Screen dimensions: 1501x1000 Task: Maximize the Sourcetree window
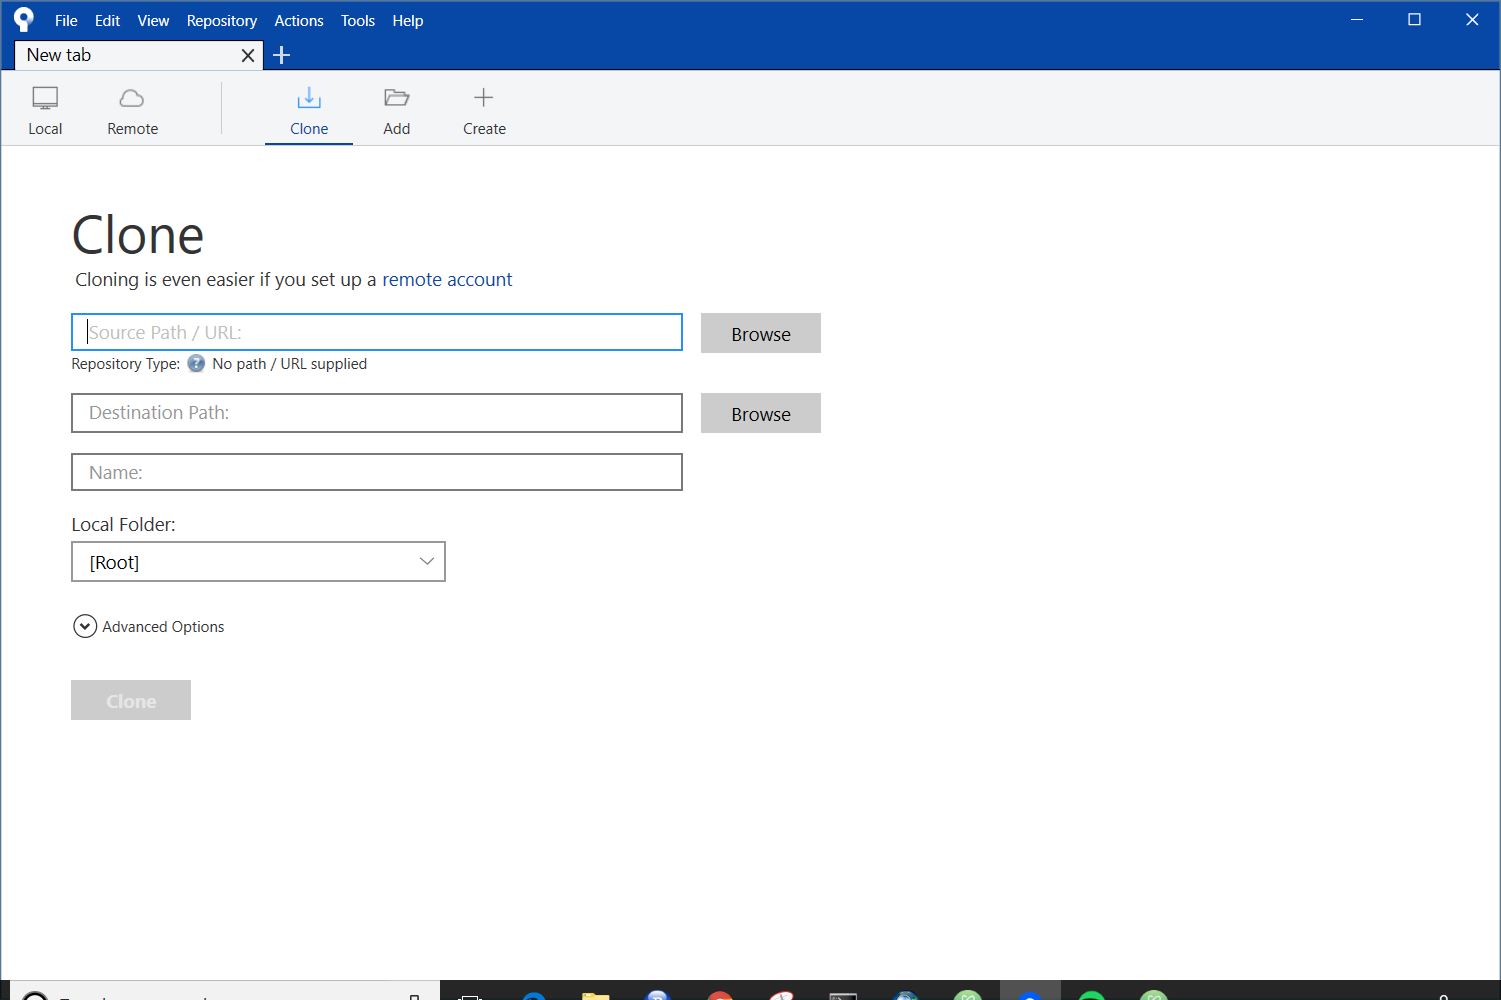coord(1414,19)
